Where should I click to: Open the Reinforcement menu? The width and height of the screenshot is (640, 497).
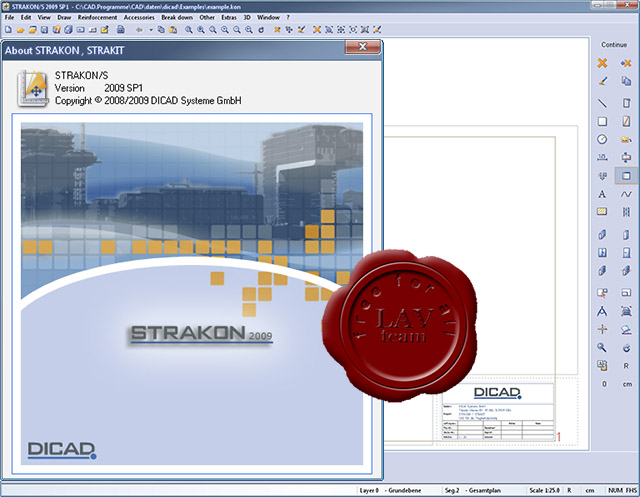97,18
